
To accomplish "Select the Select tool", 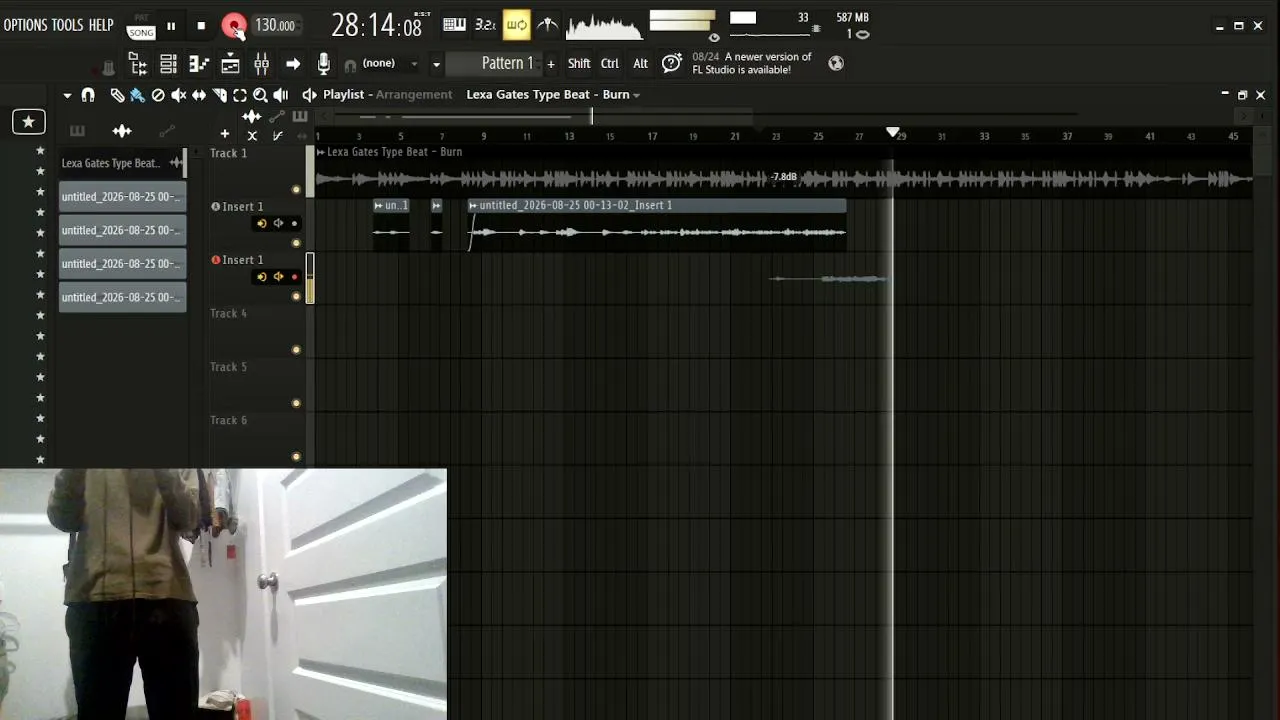I will point(240,95).
